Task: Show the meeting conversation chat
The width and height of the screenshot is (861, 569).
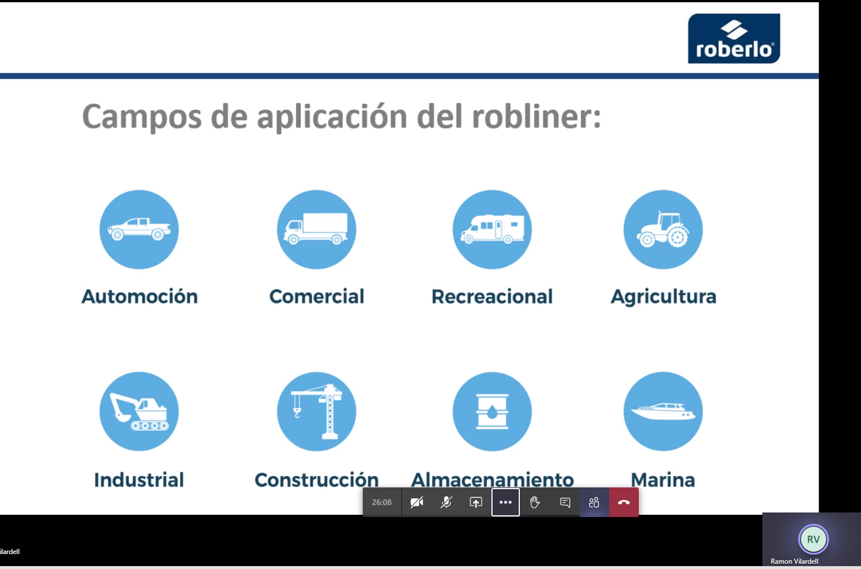Action: point(564,502)
